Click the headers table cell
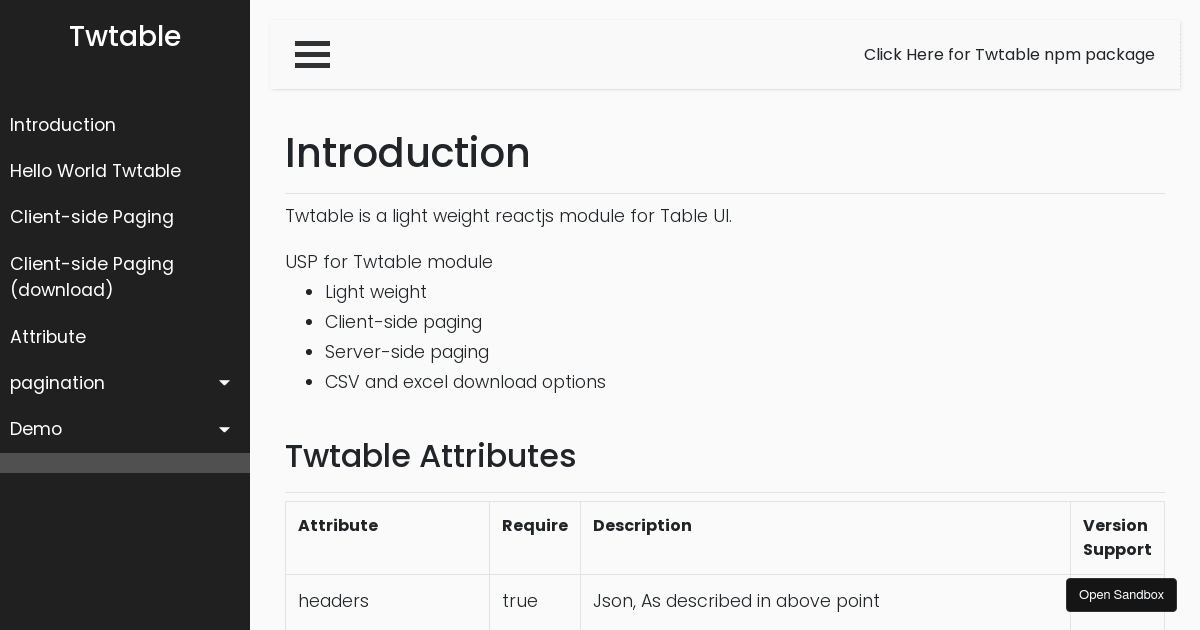Viewport: 1200px width, 630px height. [x=334, y=601]
